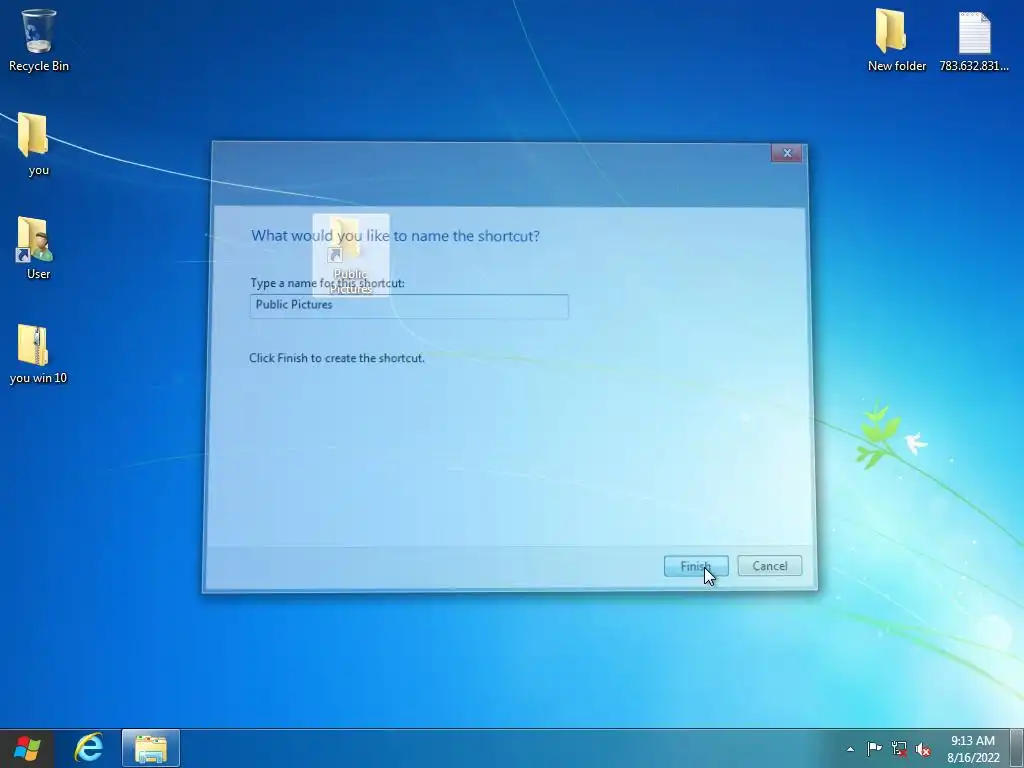
Task: Open the Windows Start menu
Action: click(x=27, y=748)
